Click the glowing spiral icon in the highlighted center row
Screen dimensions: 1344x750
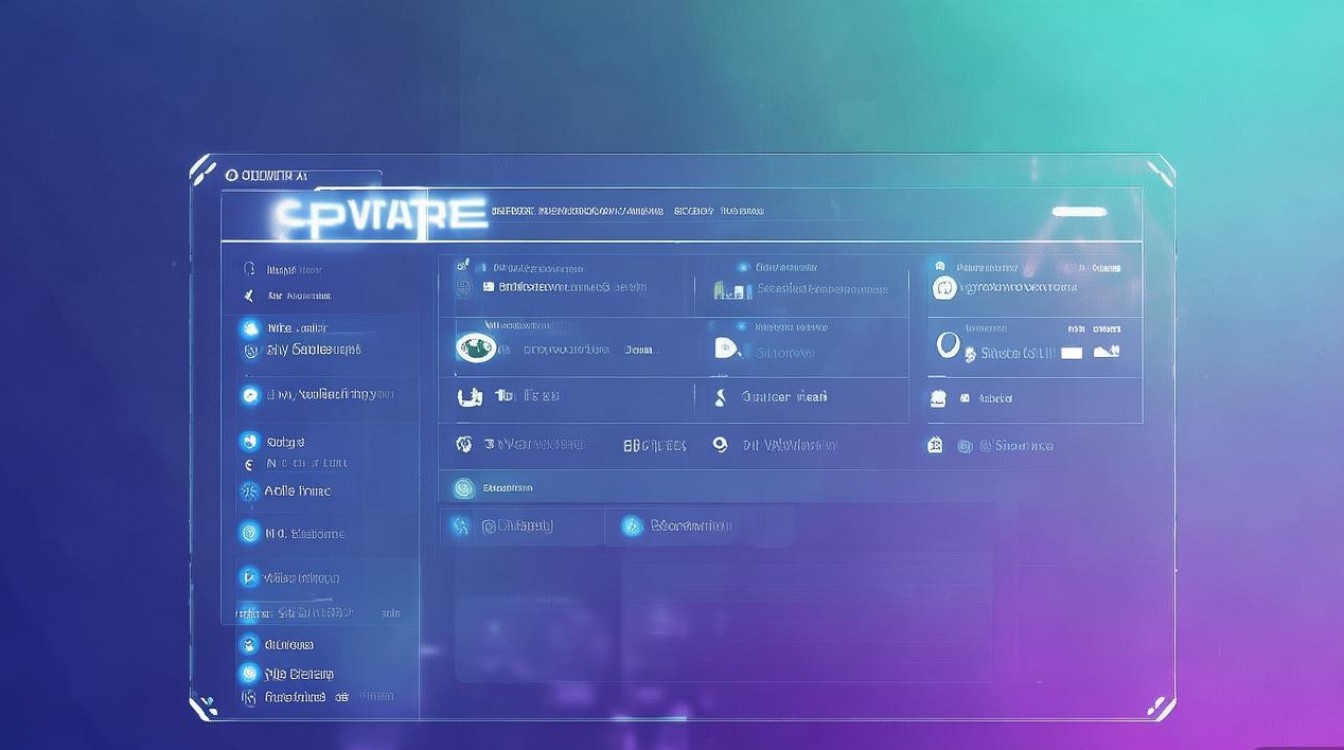[x=463, y=488]
